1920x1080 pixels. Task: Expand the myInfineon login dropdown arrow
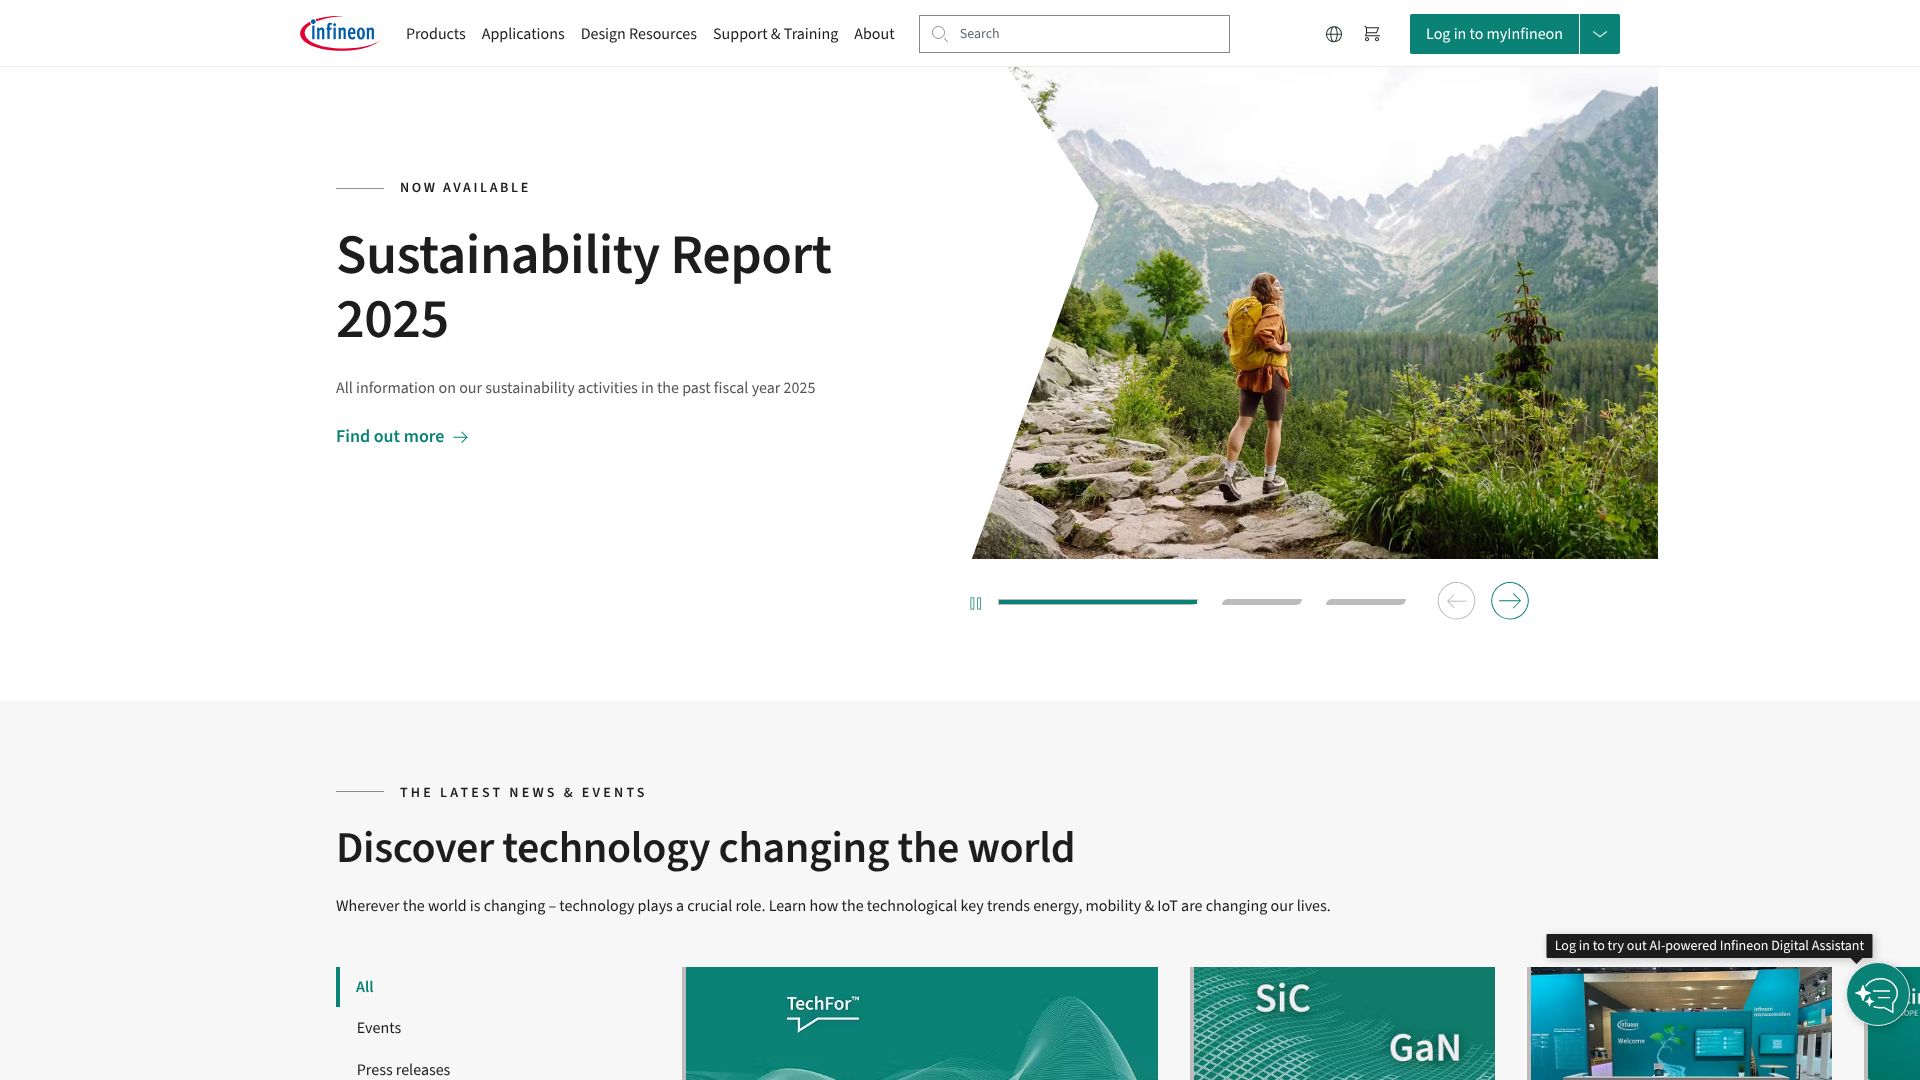click(x=1599, y=34)
